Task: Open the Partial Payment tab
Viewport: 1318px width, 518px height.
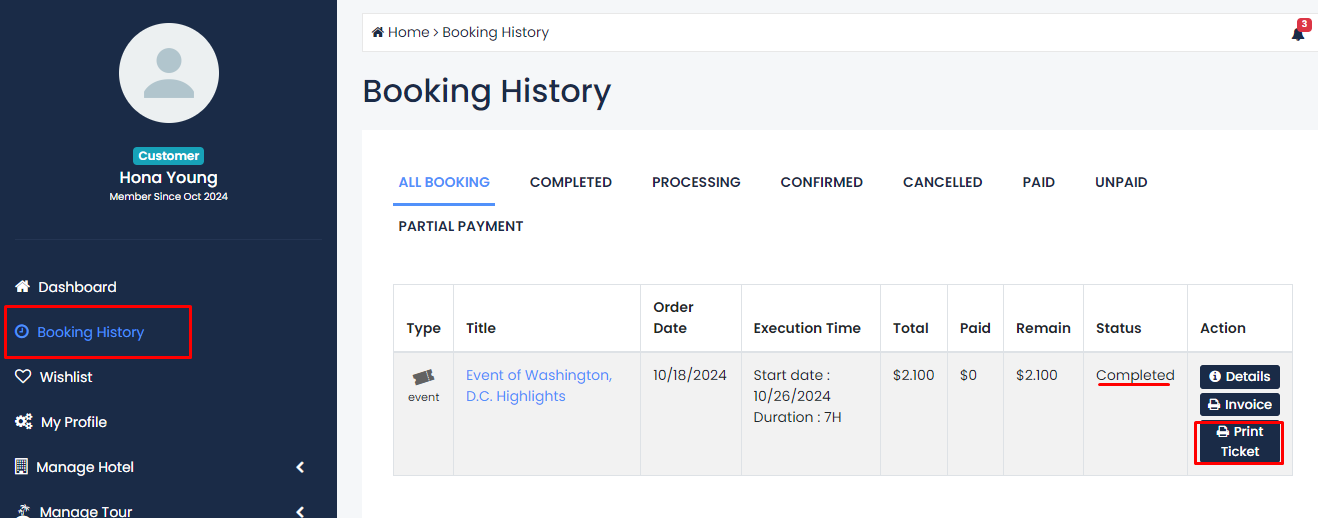Action: point(461,226)
